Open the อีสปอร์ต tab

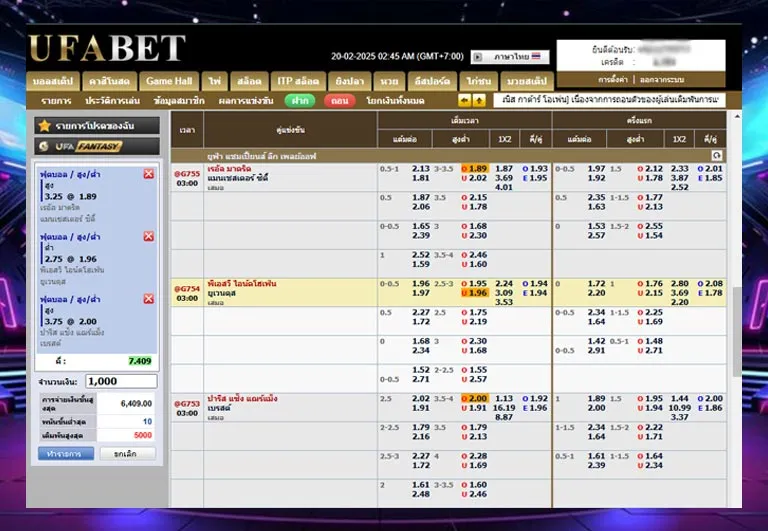click(x=432, y=81)
